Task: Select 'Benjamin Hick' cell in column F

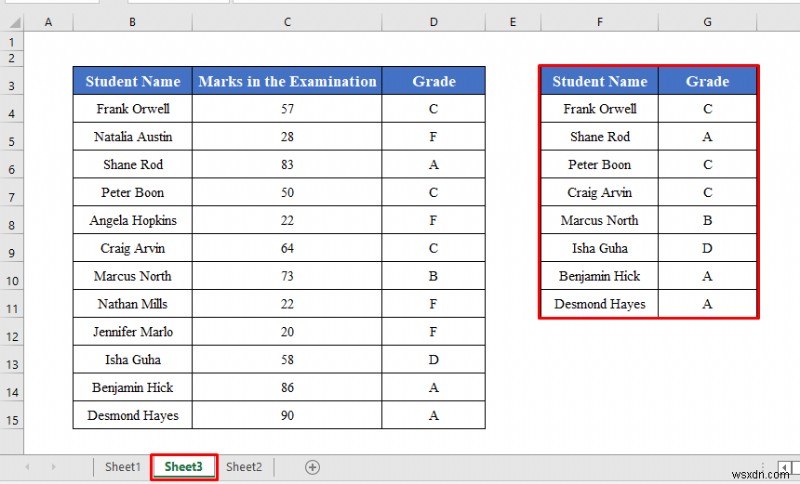Action: tap(599, 276)
